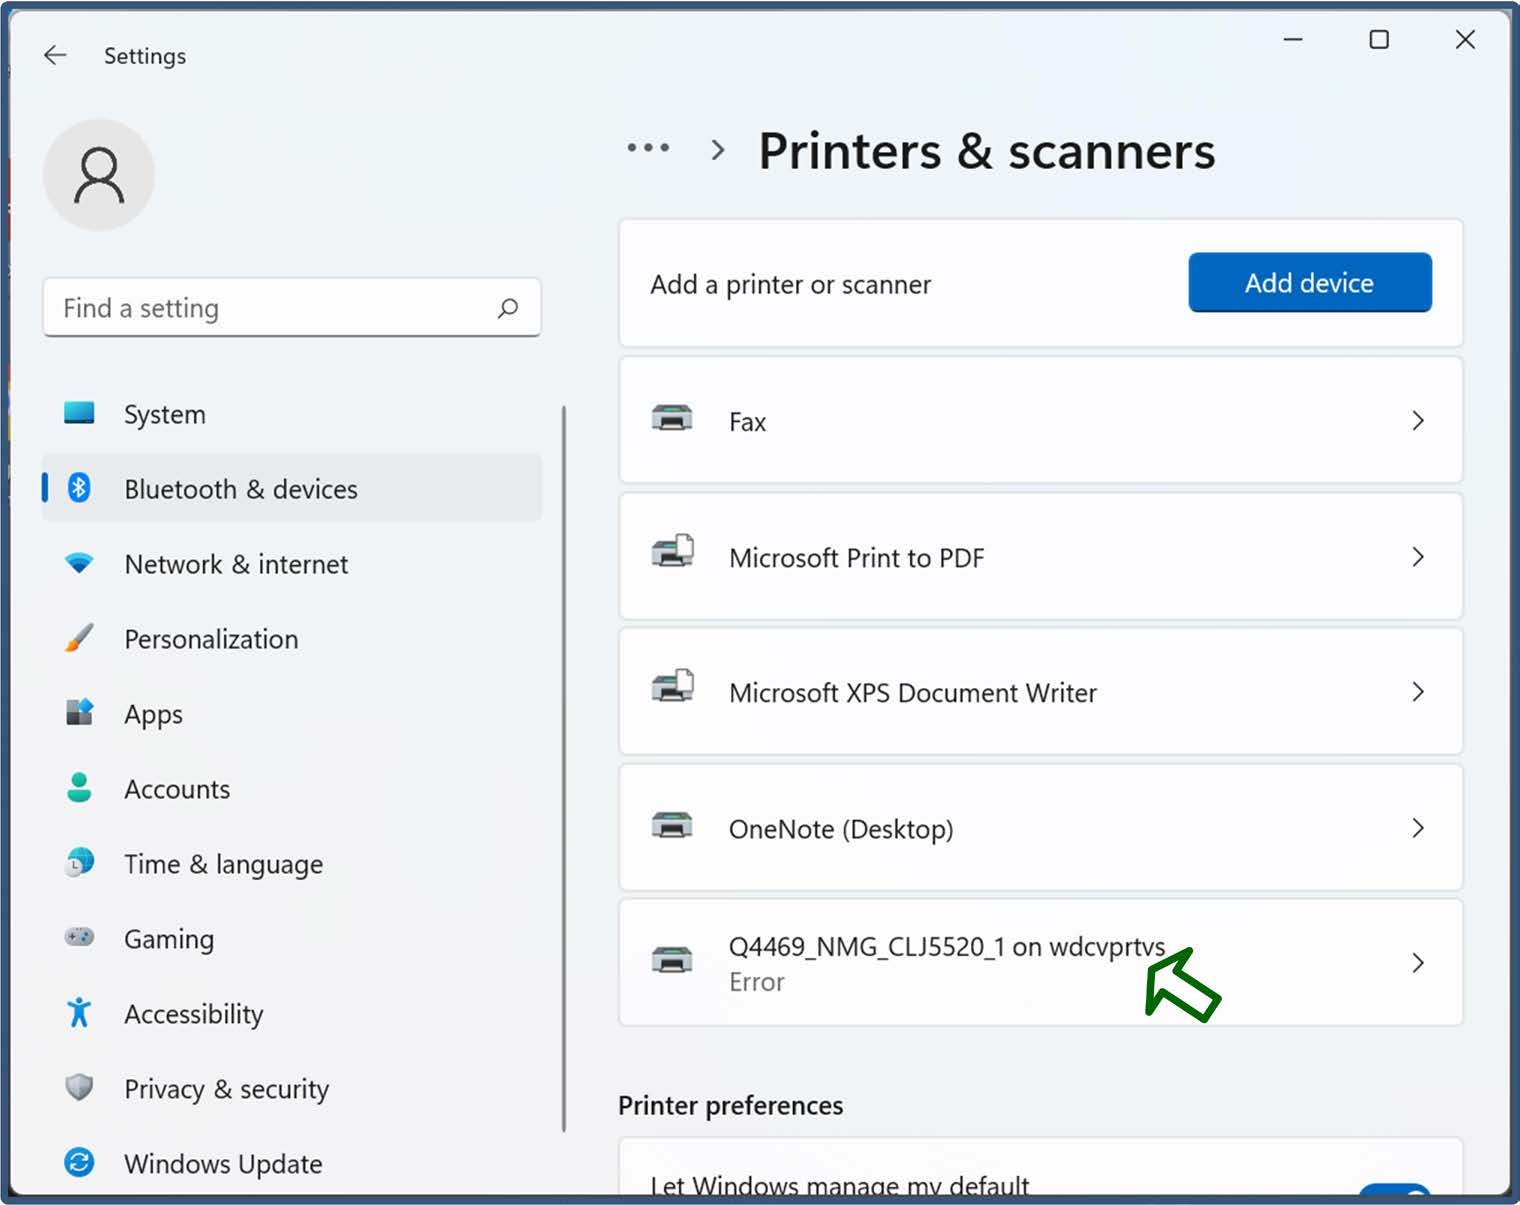Open OneNote (Desktop) printer entry
This screenshot has width=1520, height=1205.
pyautogui.click(x=1041, y=828)
